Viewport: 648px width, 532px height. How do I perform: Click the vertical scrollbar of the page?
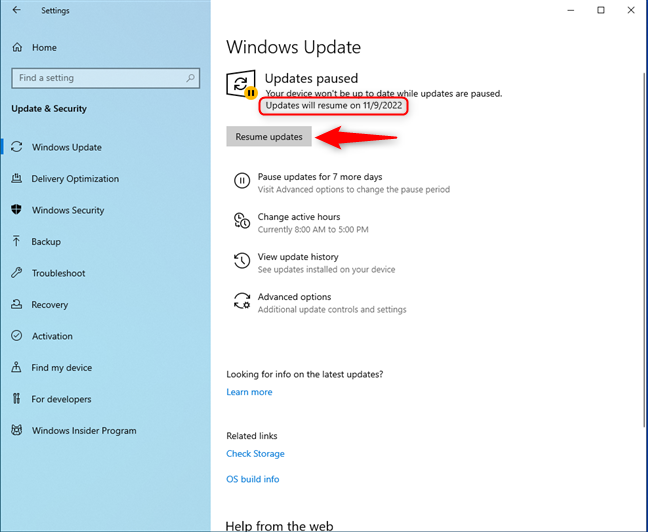[x=645, y=250]
